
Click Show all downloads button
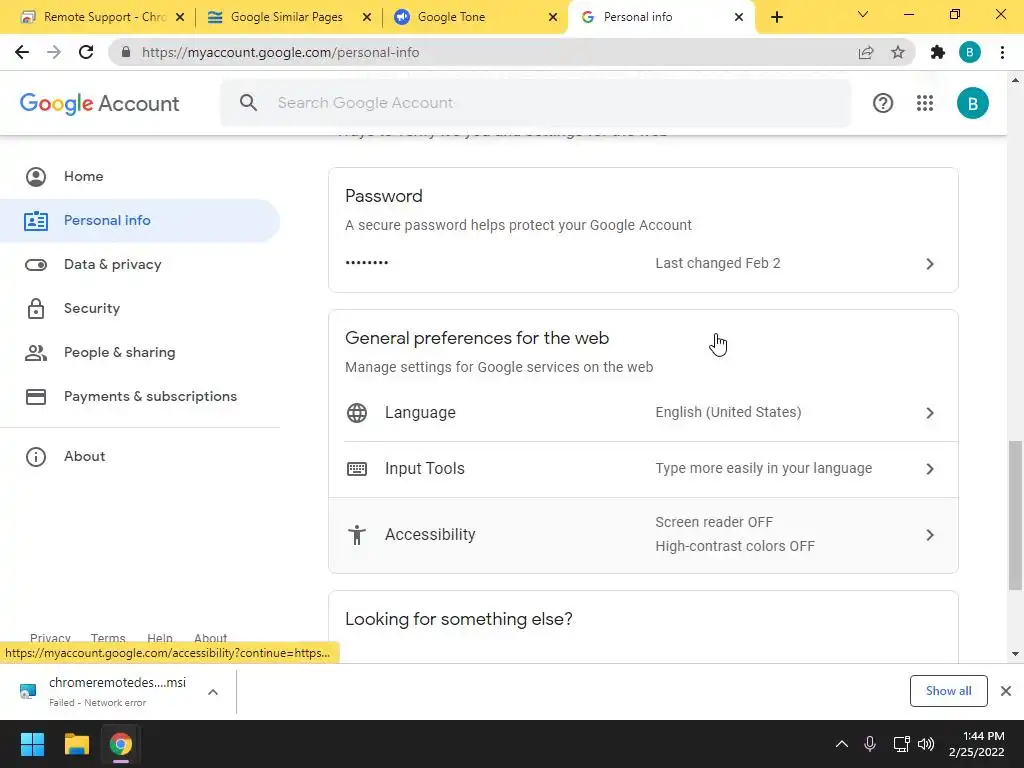click(x=948, y=691)
